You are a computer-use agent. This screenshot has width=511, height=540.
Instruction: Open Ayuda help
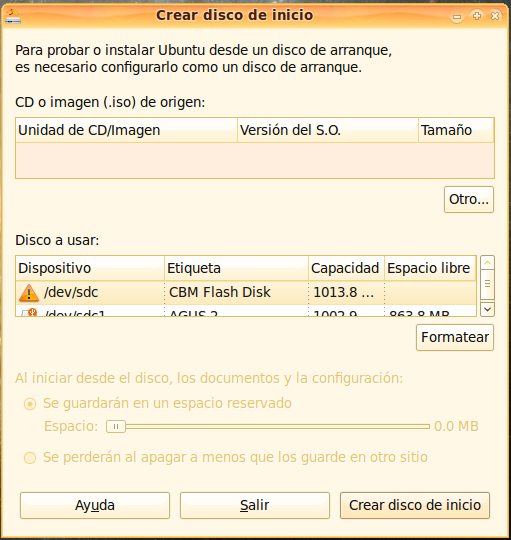click(95, 505)
